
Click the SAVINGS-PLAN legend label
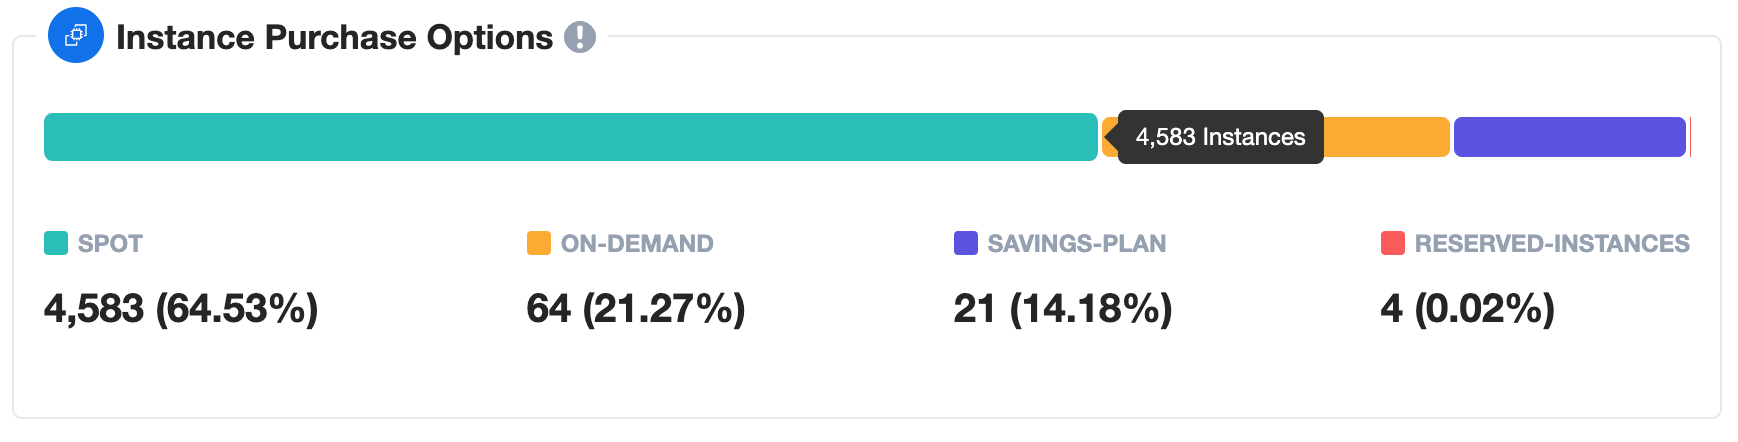pos(1077,243)
